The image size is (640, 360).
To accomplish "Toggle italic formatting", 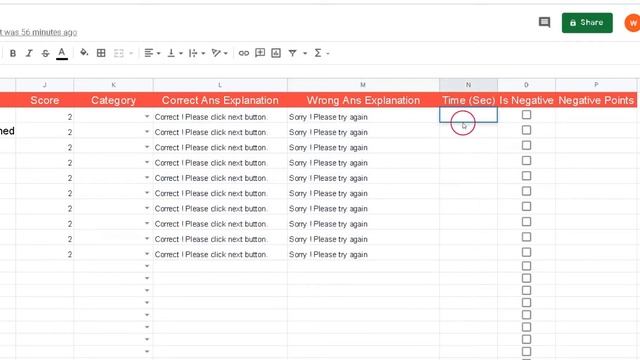I will pos(29,53).
